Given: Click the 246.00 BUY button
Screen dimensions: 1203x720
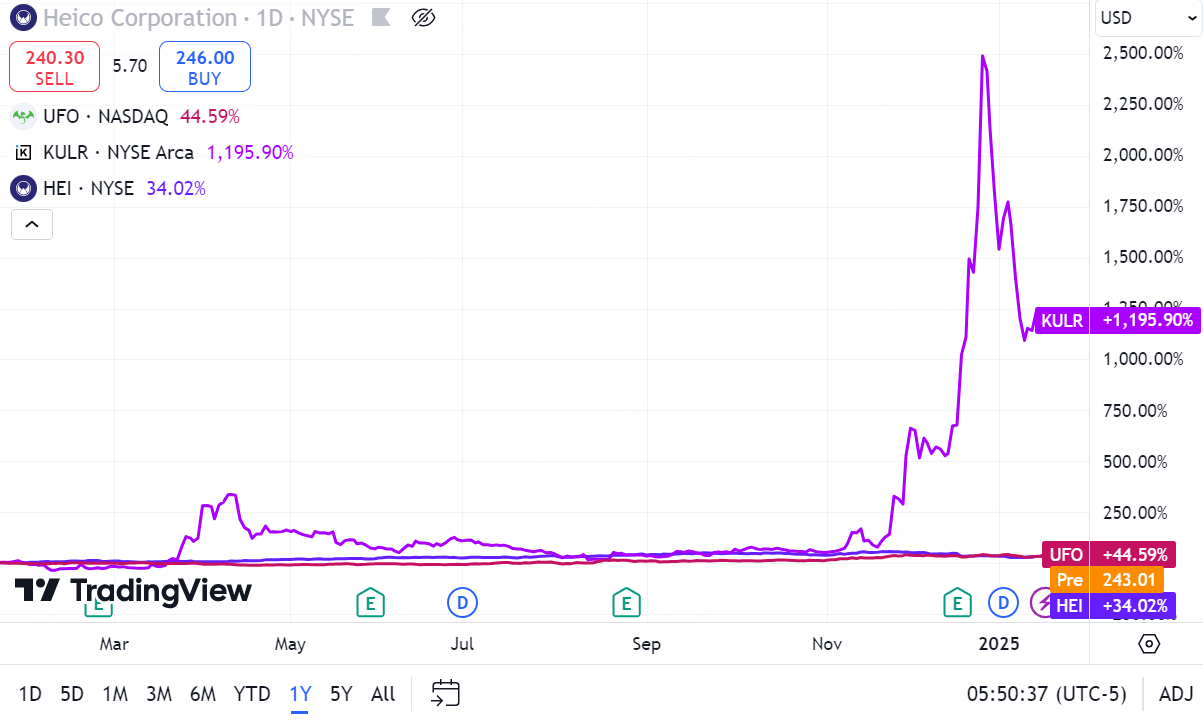Looking at the screenshot, I should (204, 67).
